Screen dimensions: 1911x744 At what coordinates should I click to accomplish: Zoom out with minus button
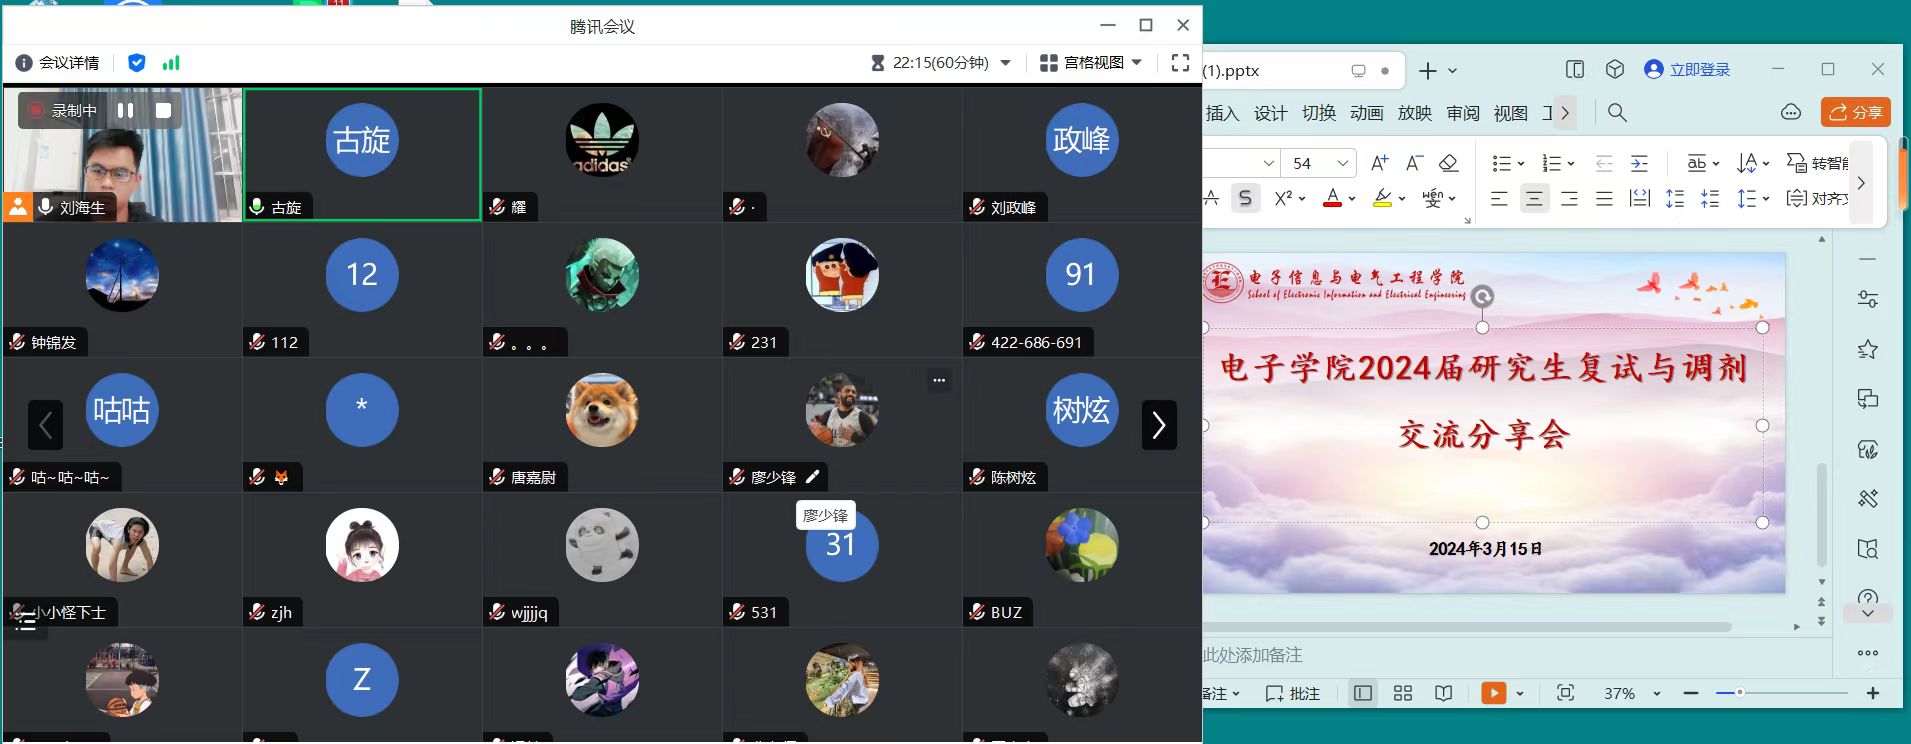pos(1691,693)
